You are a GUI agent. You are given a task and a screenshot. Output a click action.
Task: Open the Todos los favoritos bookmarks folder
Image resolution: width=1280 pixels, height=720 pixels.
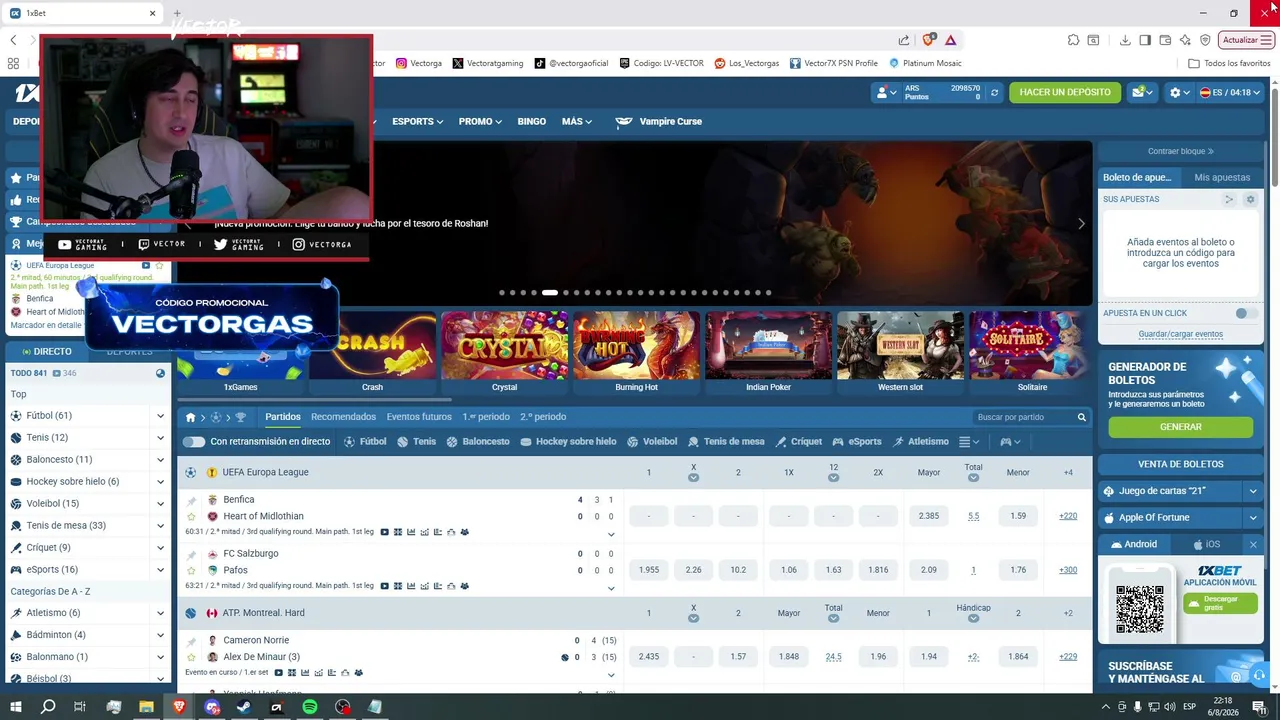[1229, 63]
